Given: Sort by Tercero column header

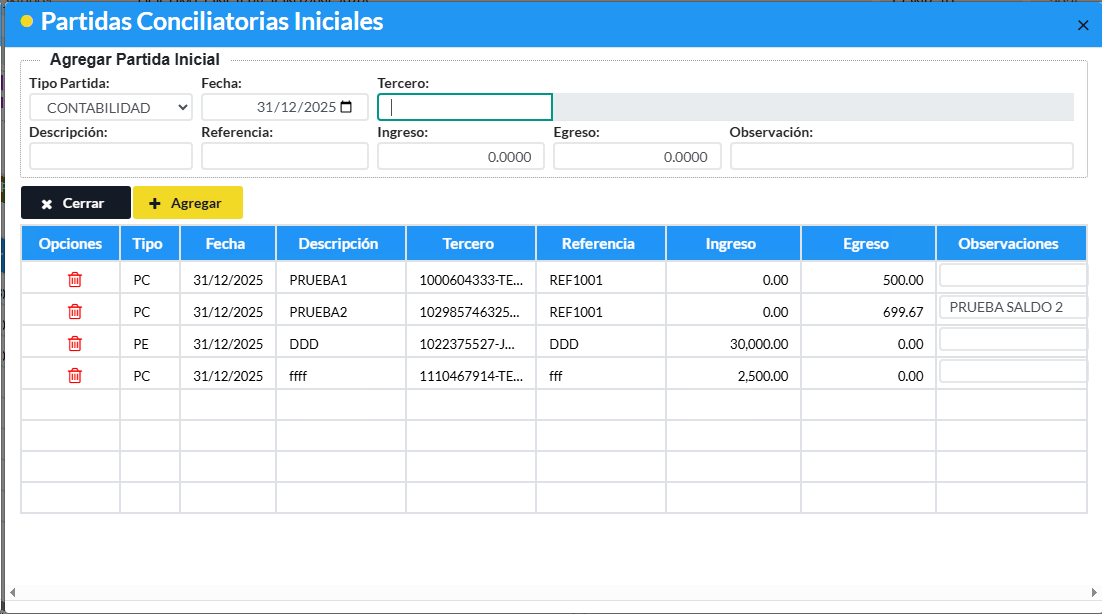Looking at the screenshot, I should click(x=471, y=244).
